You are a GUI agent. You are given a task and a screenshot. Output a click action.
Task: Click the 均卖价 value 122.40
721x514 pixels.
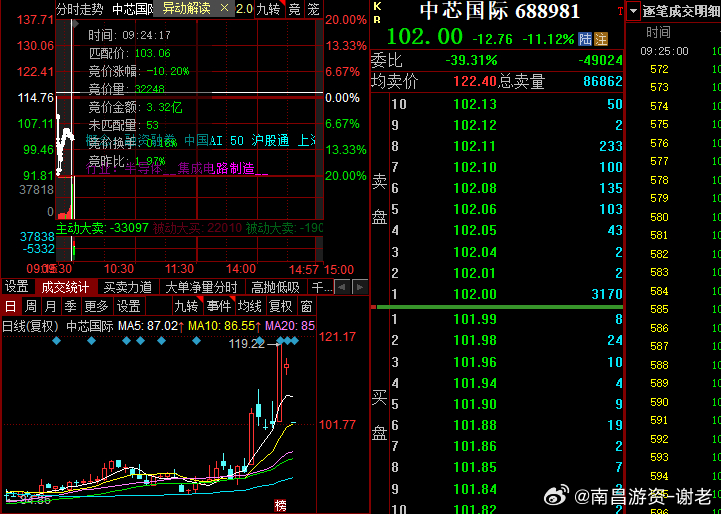tap(475, 82)
